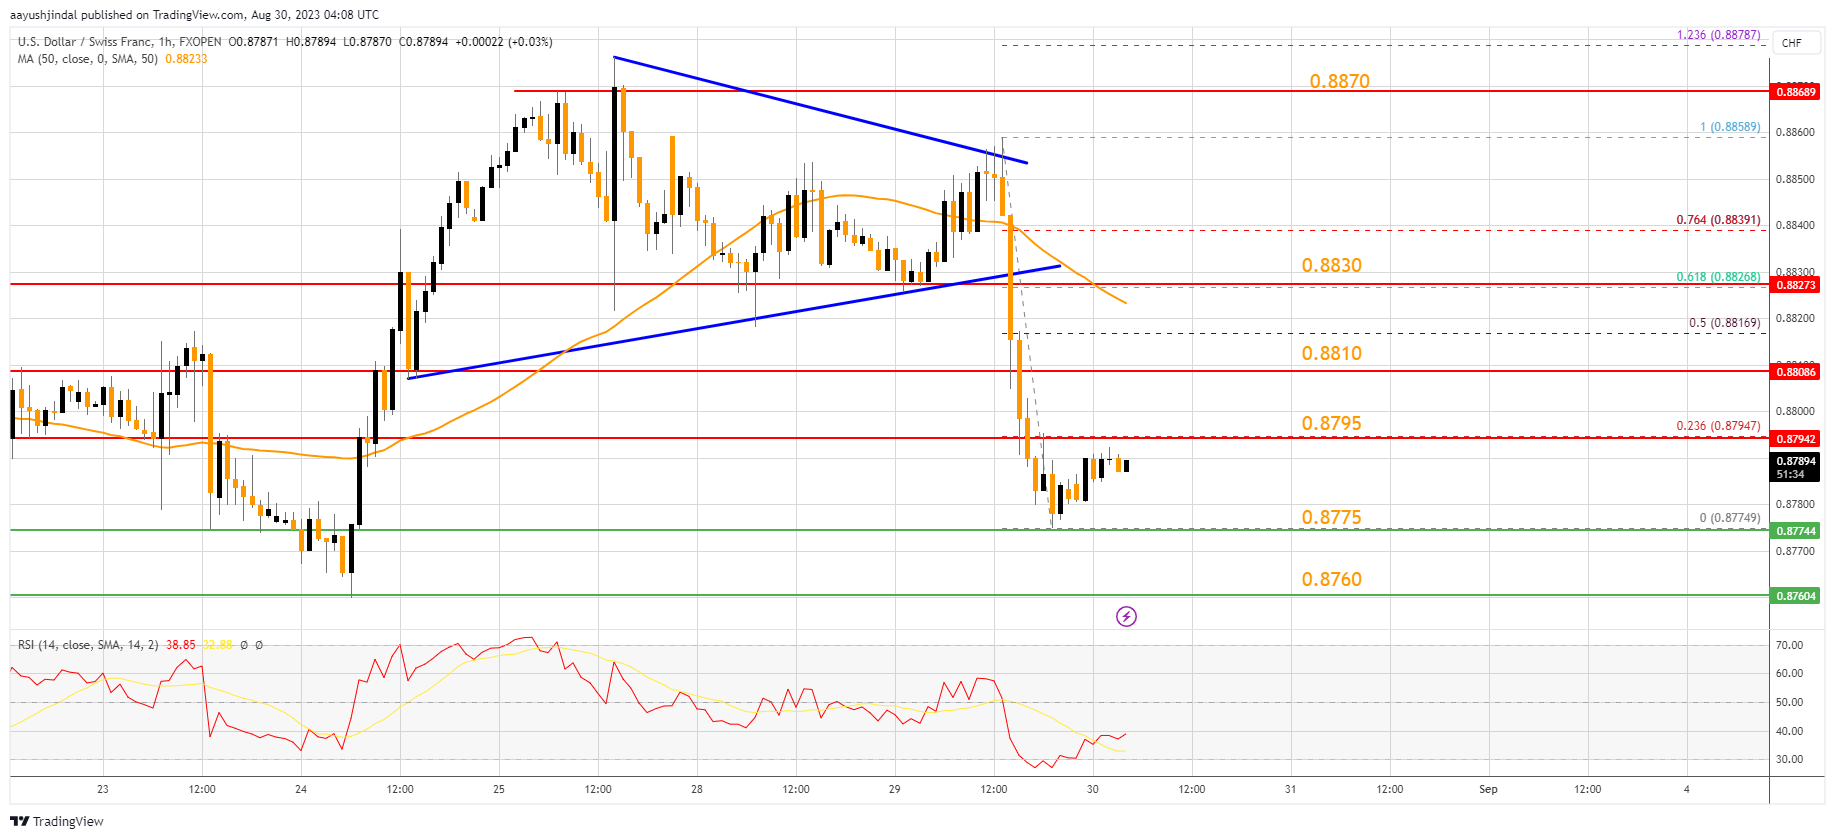Select the green 0.87744 price tag

tap(1795, 531)
